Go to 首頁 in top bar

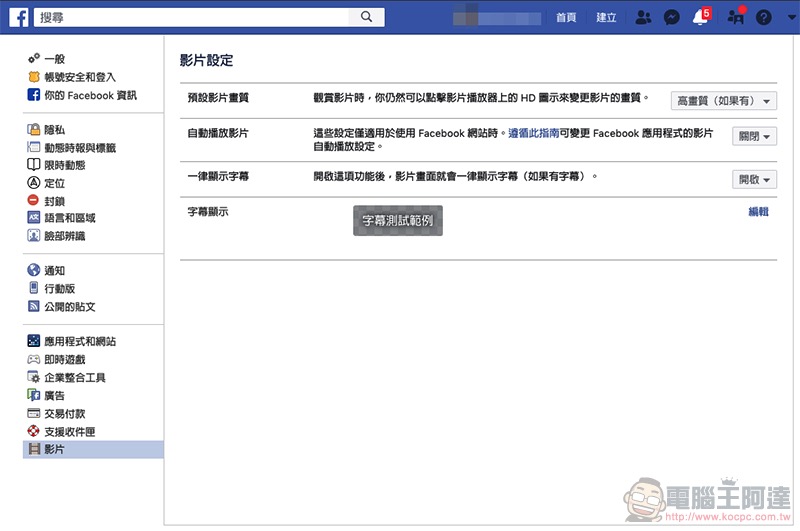(x=566, y=17)
